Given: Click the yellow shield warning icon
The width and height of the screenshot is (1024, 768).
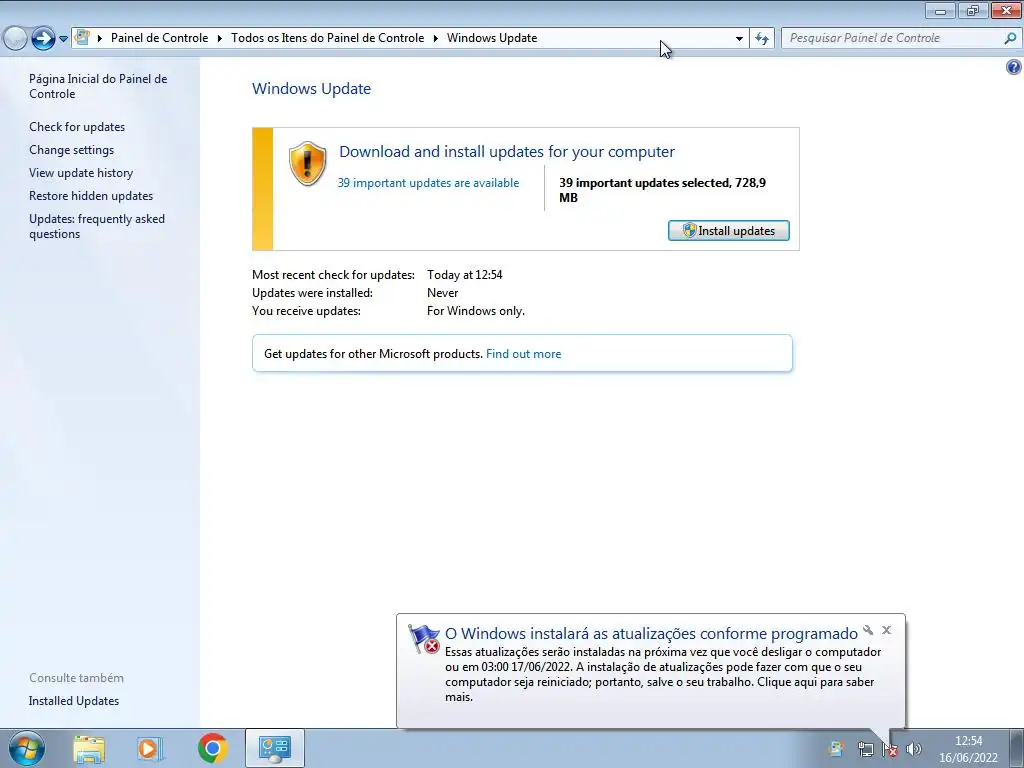Looking at the screenshot, I should coord(308,163).
